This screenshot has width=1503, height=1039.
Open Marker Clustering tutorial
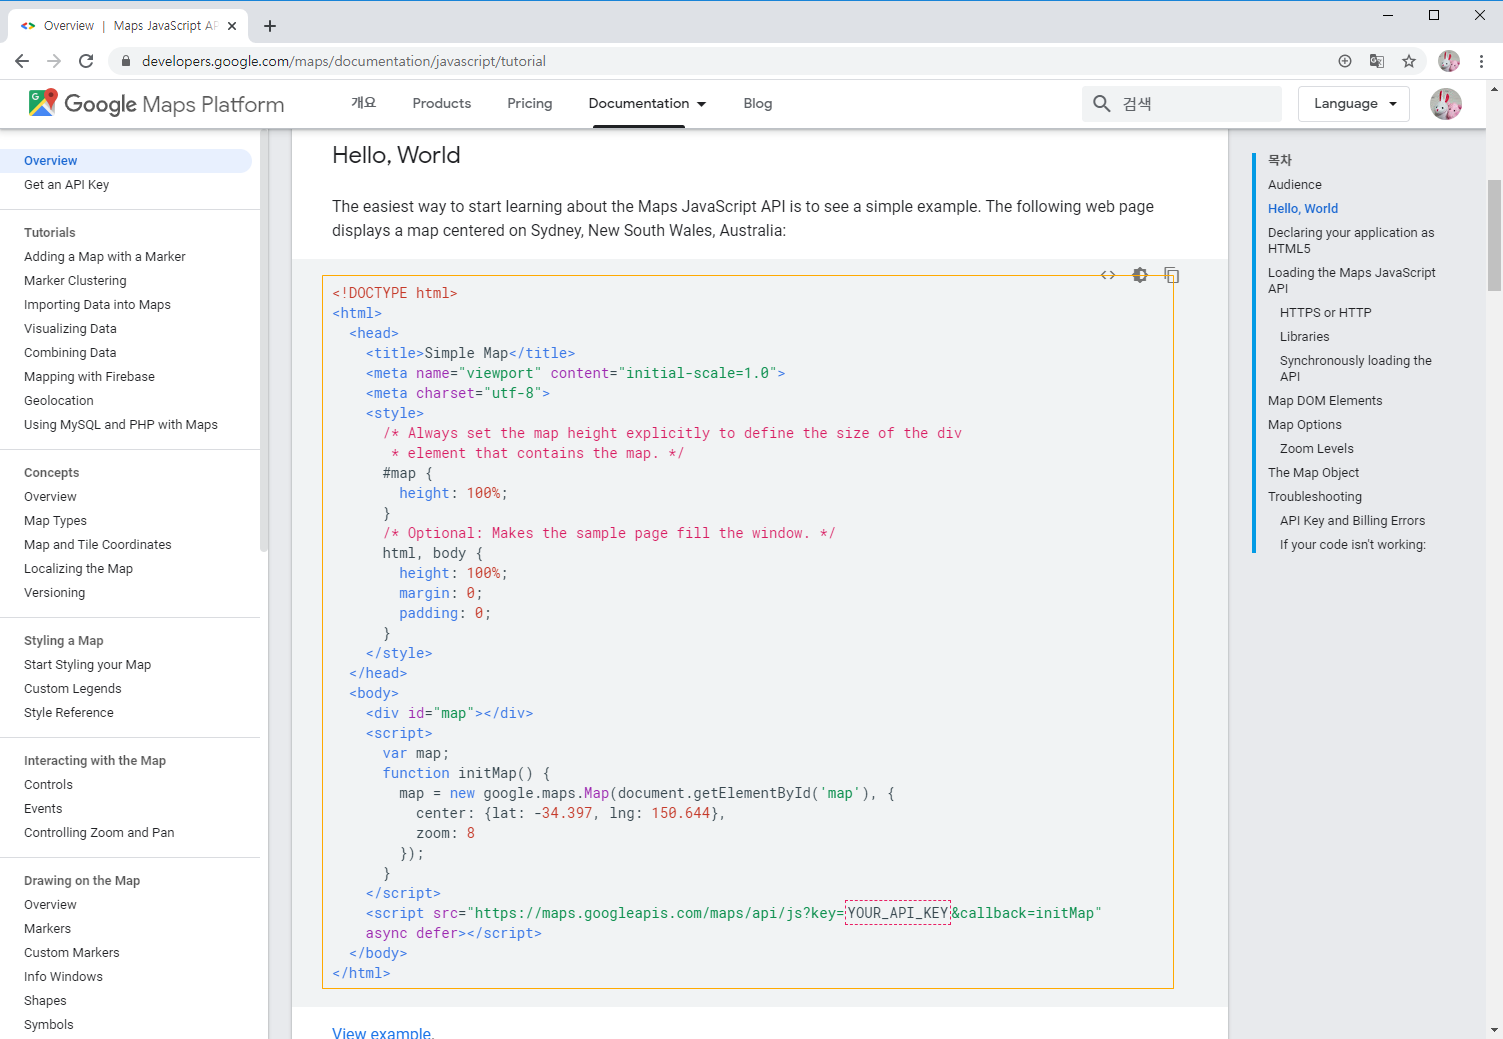[x=75, y=281]
